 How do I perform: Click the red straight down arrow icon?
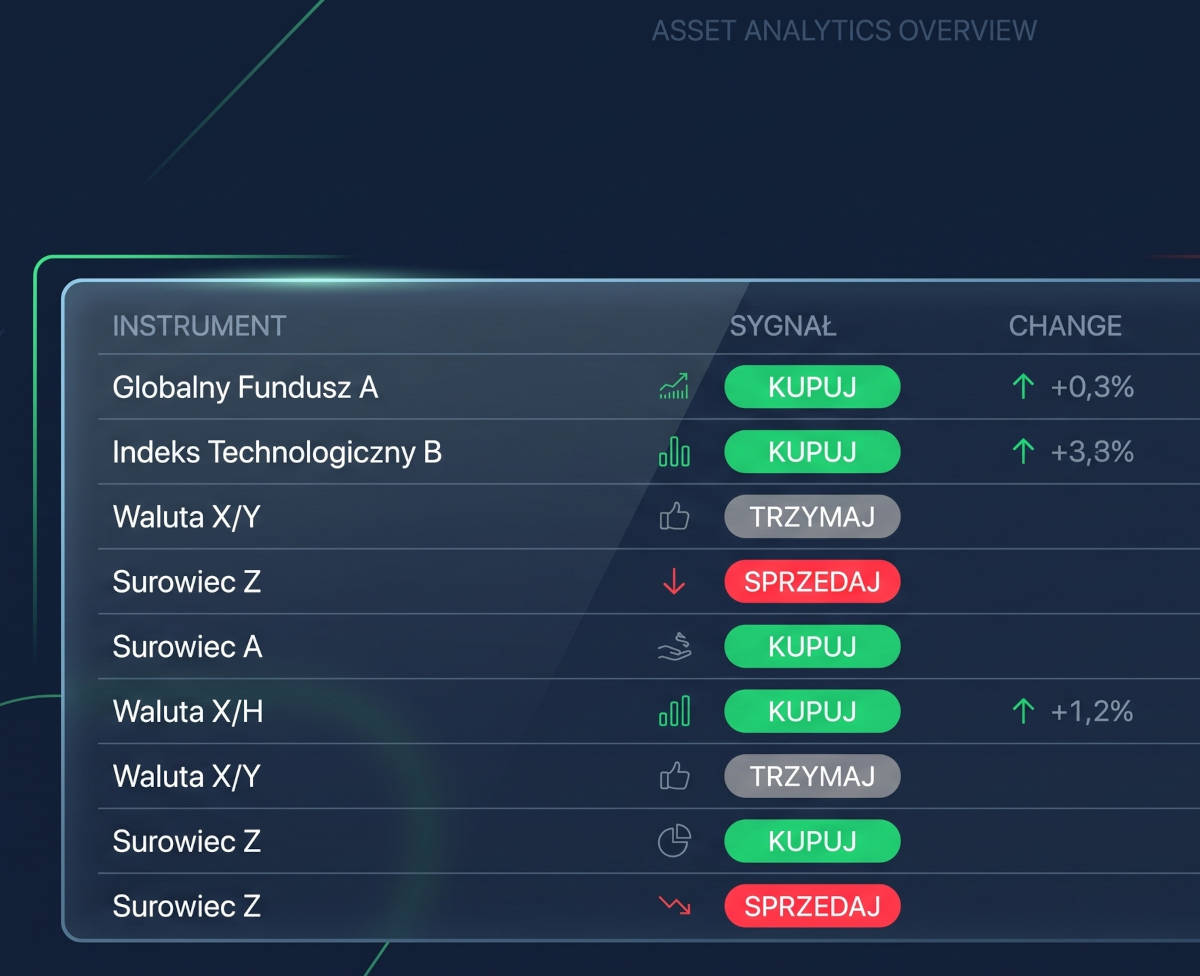point(674,582)
